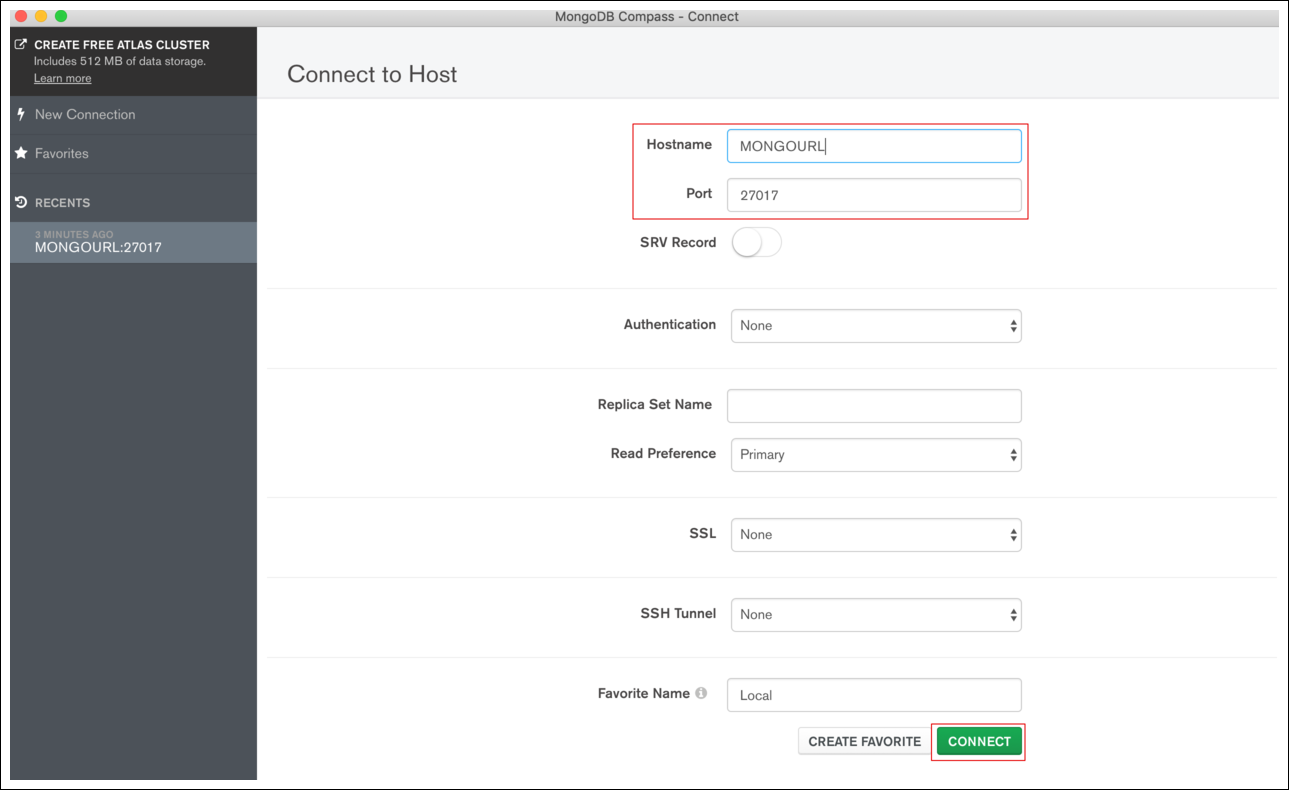Viewport: 1289px width, 790px height.
Task: Click the green CONNECT button
Action: coord(979,741)
